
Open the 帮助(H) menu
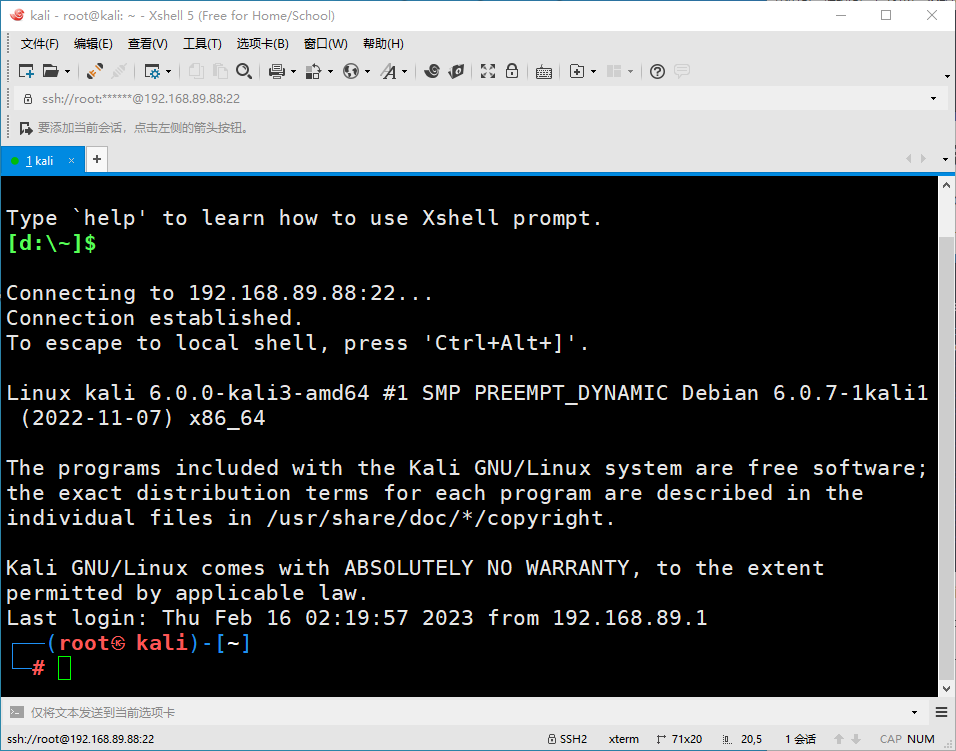tap(383, 44)
